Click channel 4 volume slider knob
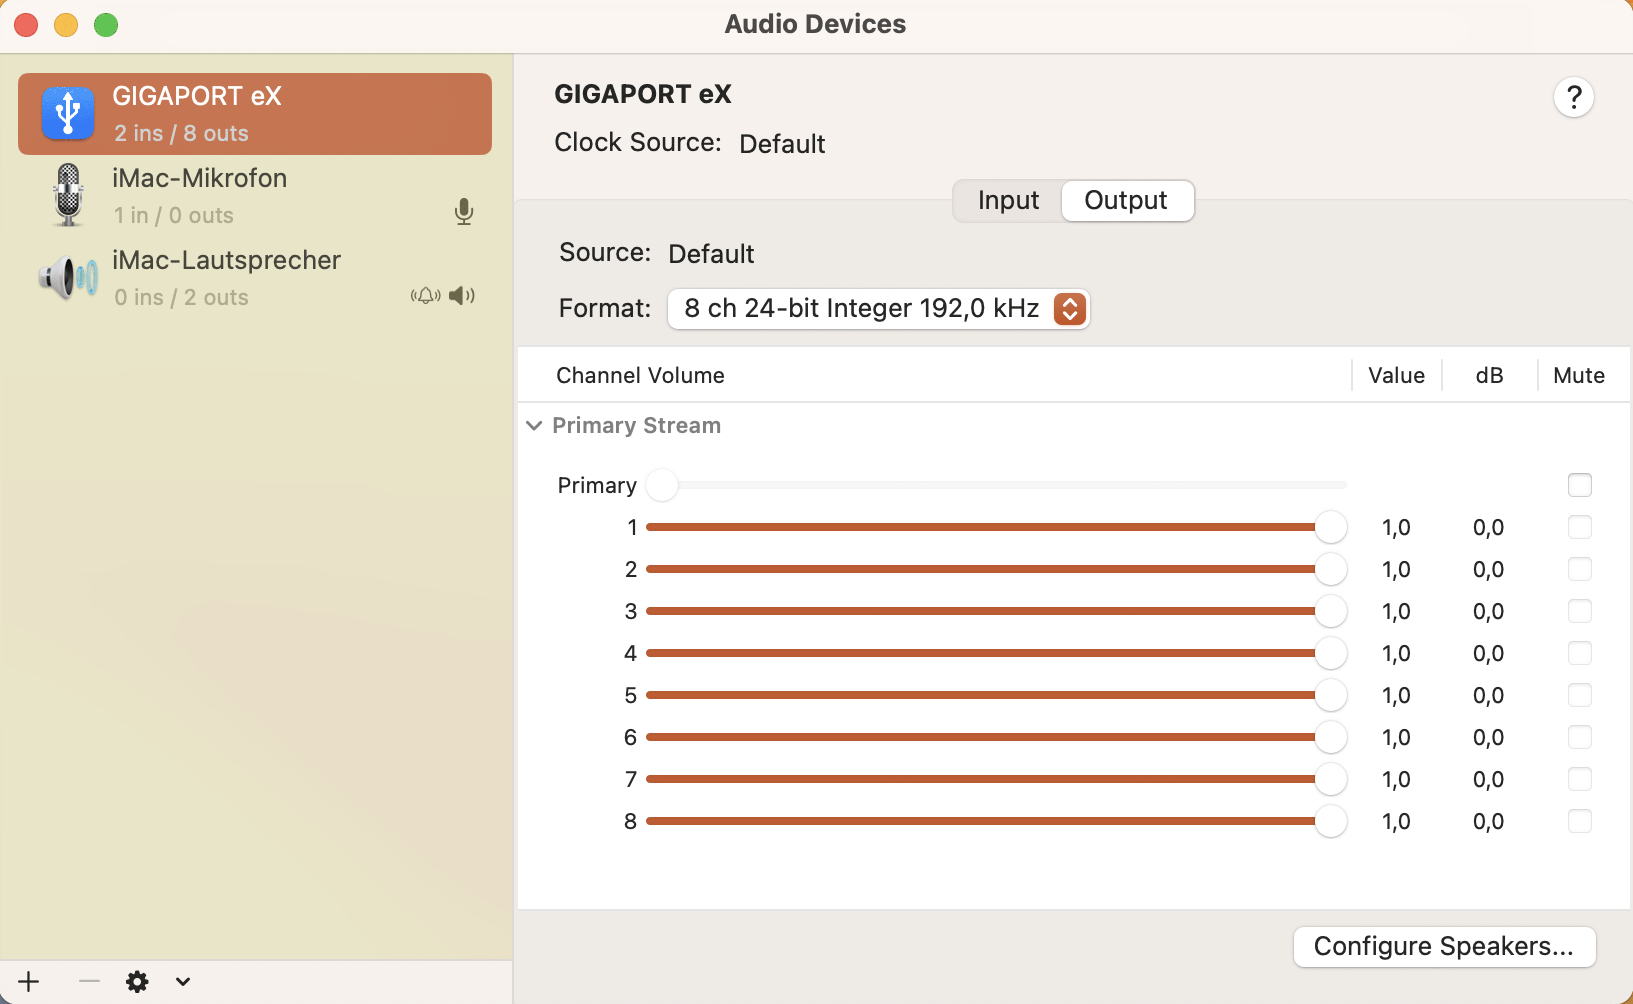This screenshot has height=1004, width=1633. [x=1331, y=653]
